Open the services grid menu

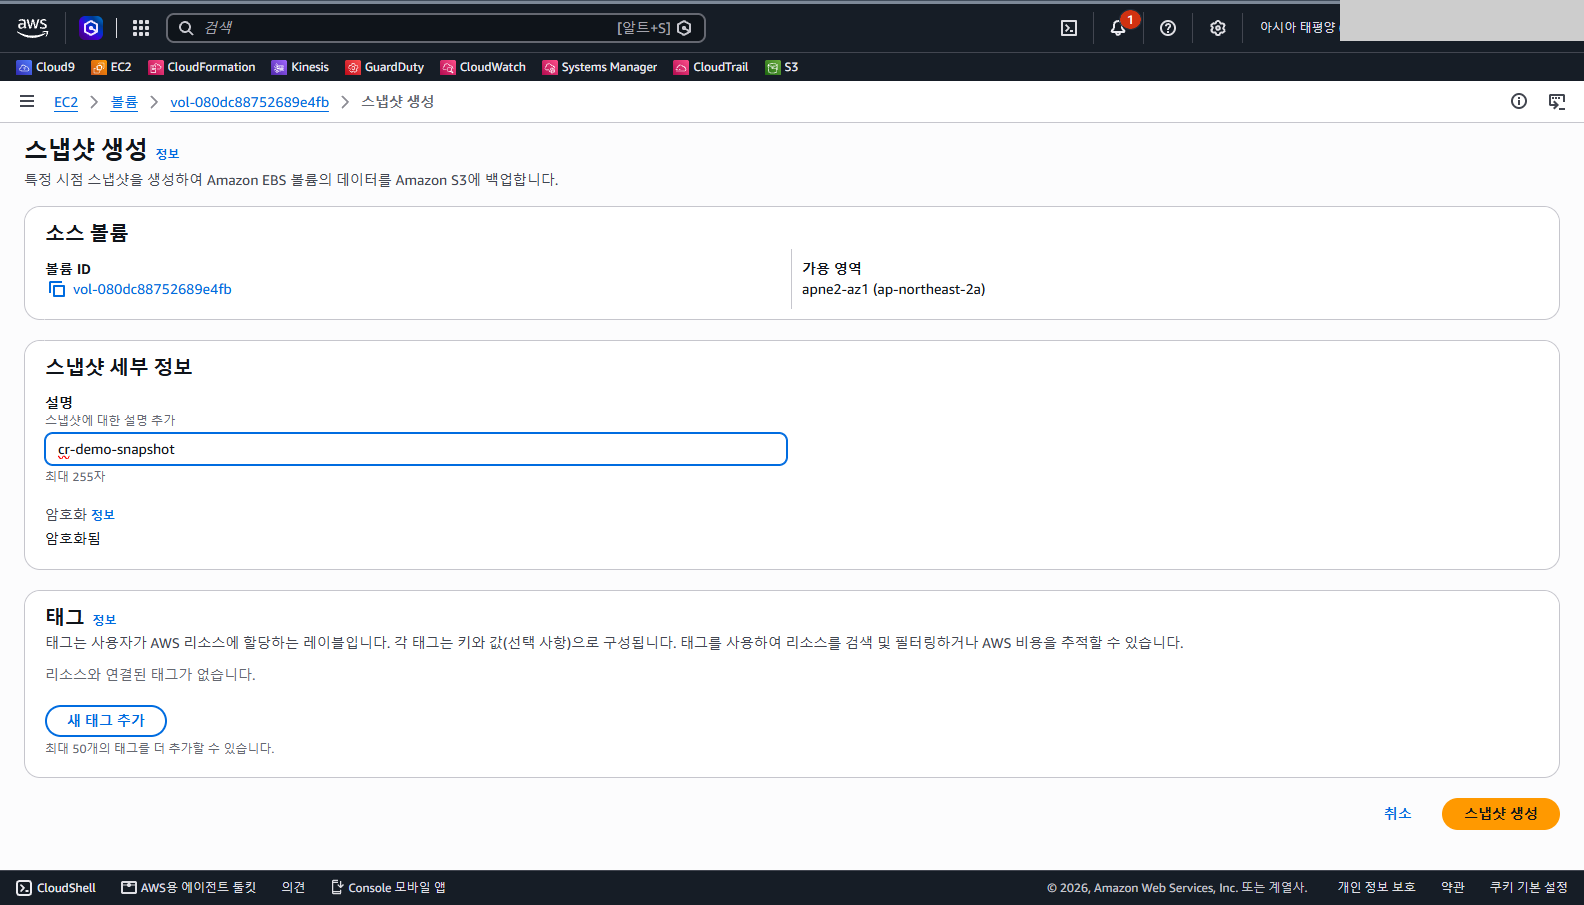click(141, 28)
